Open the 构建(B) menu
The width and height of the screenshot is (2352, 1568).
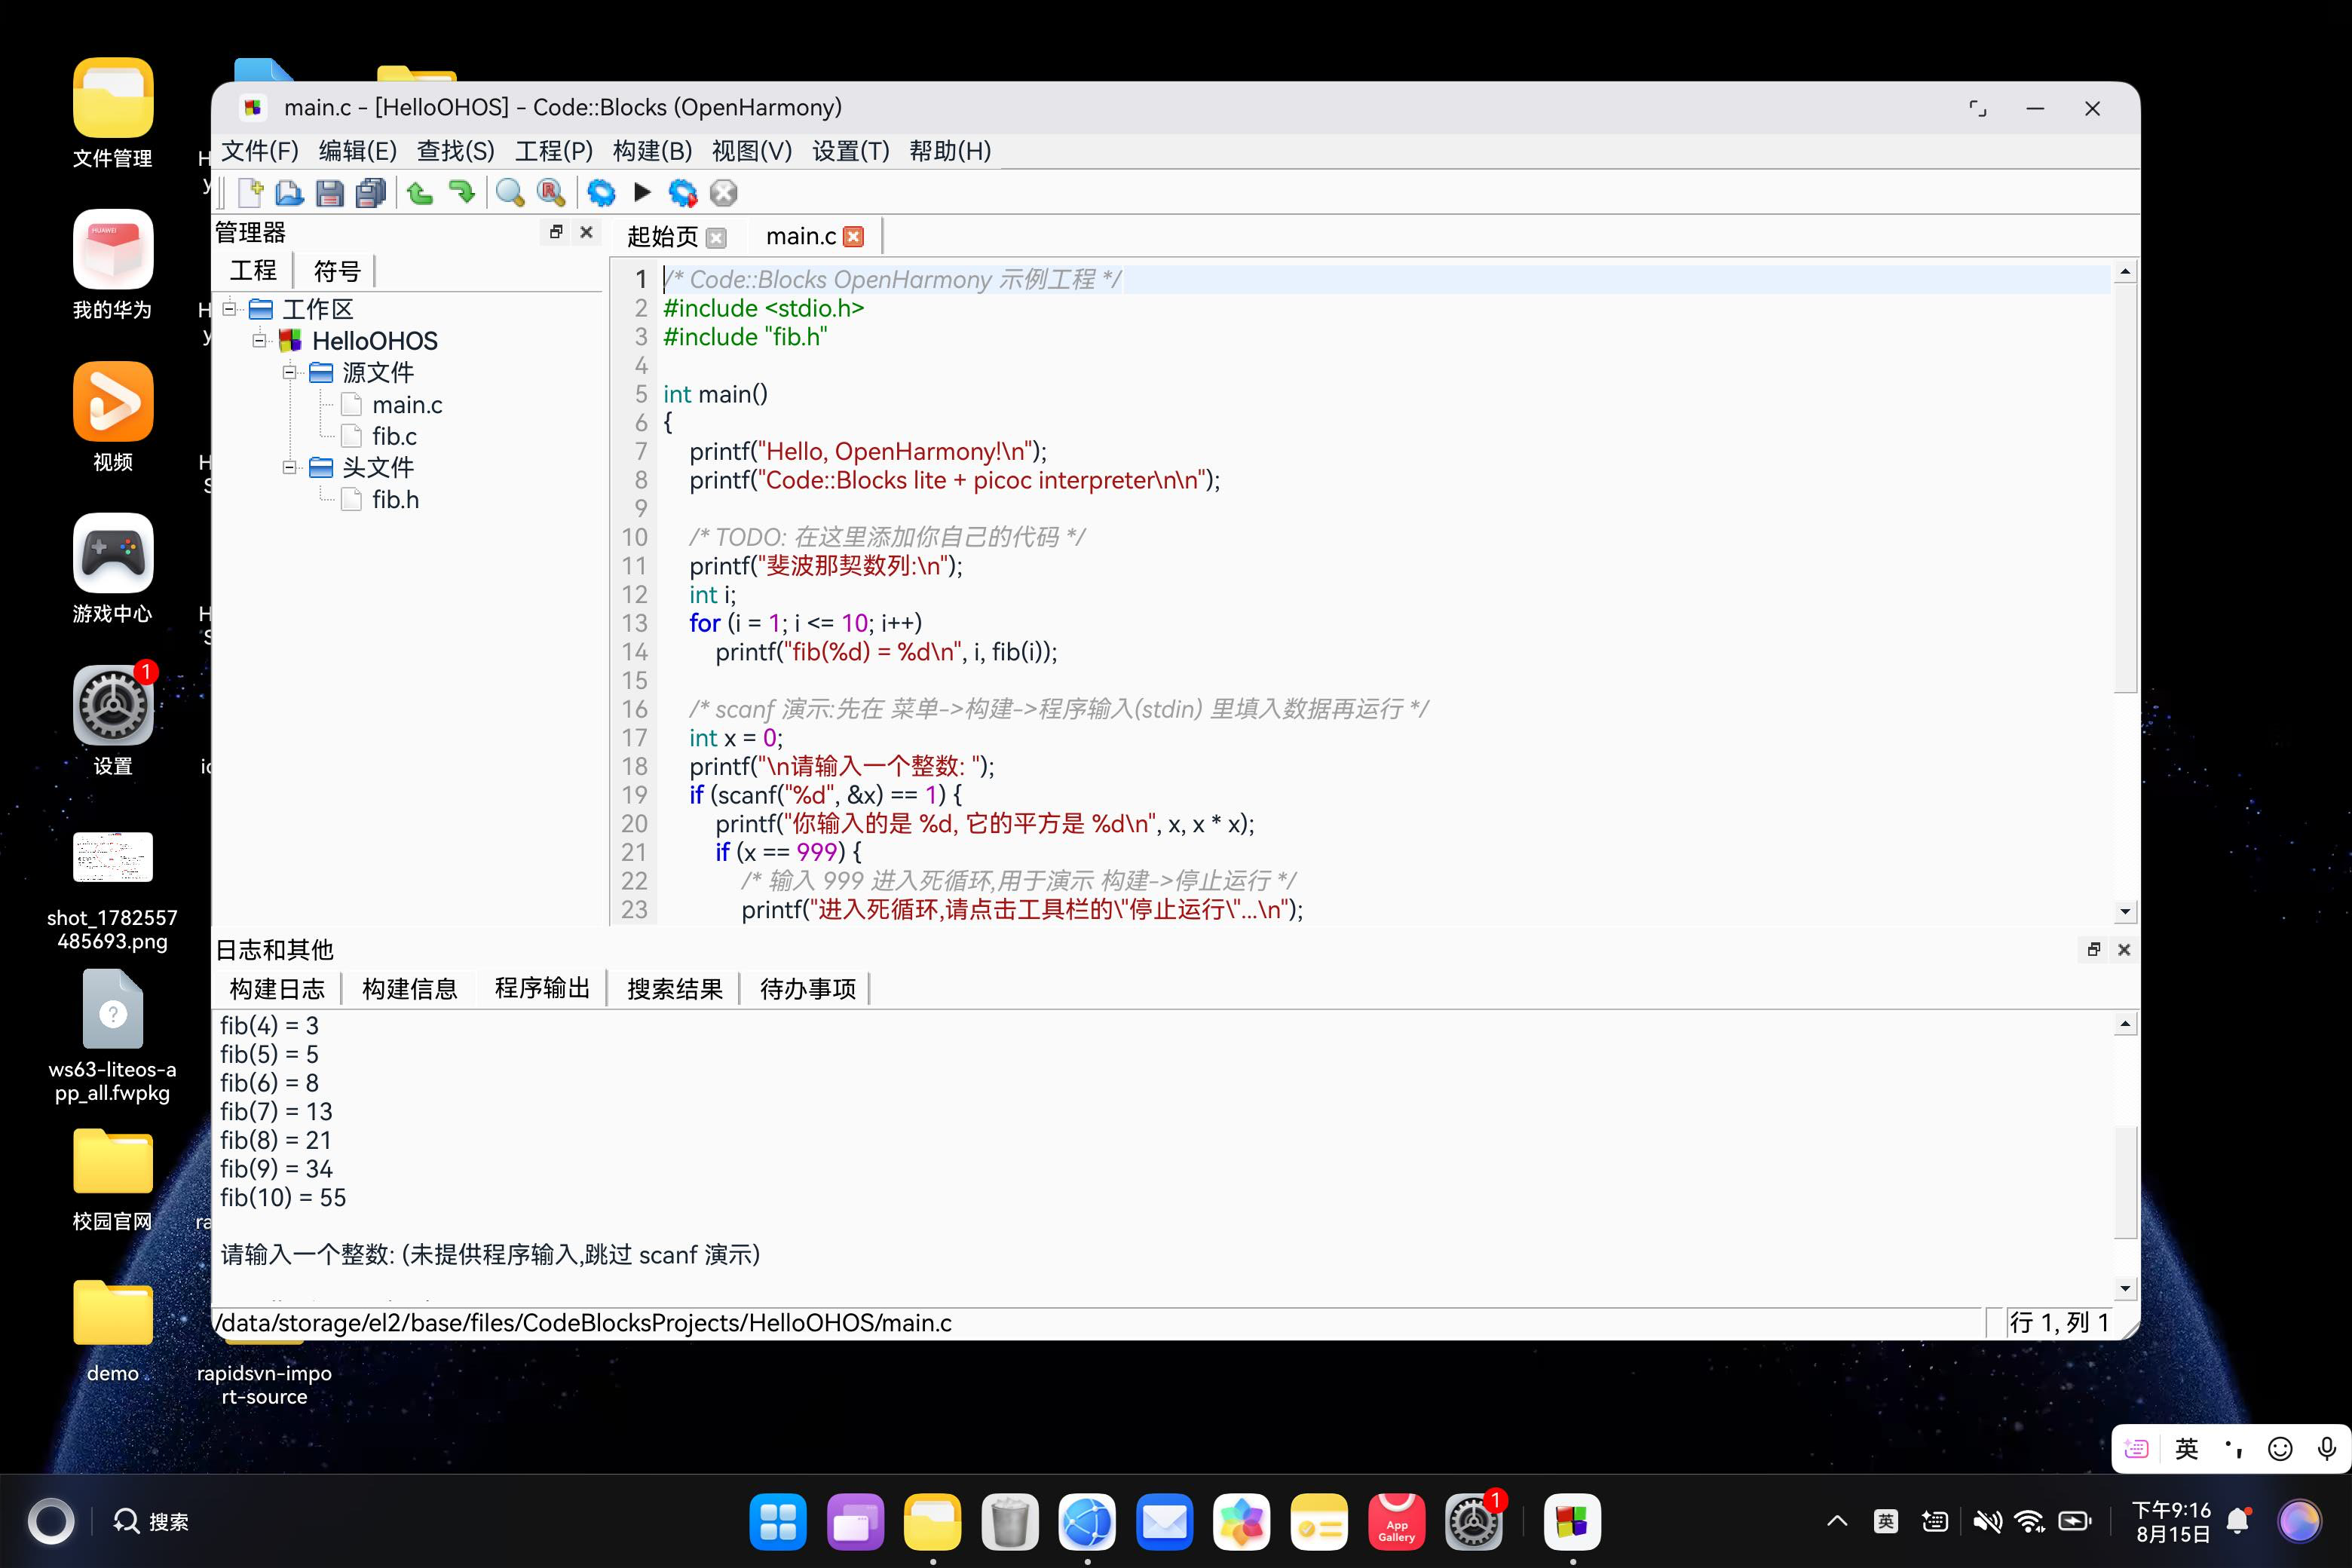[653, 151]
